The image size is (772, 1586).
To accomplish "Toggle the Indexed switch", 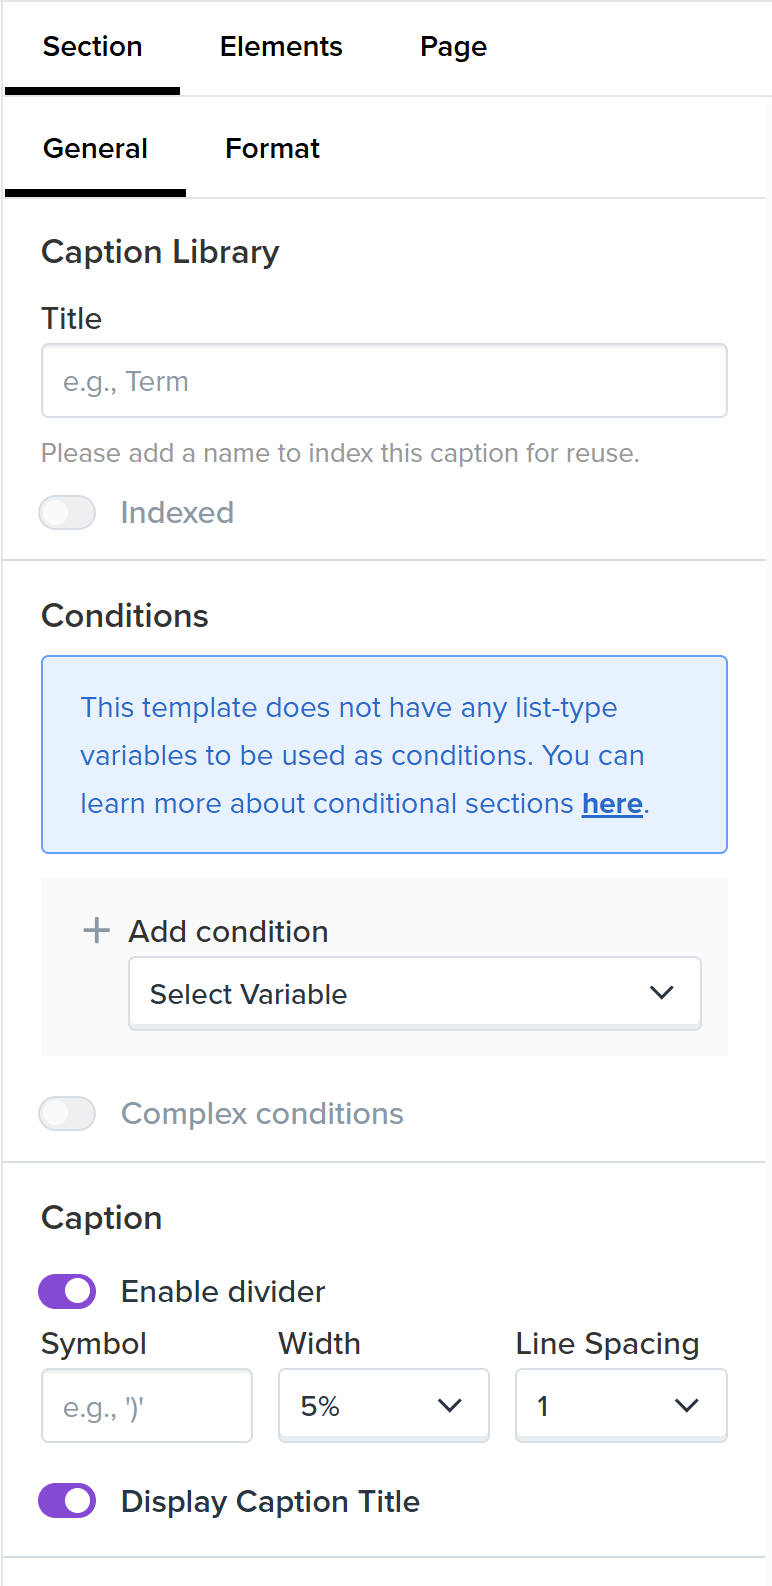I will coord(67,513).
